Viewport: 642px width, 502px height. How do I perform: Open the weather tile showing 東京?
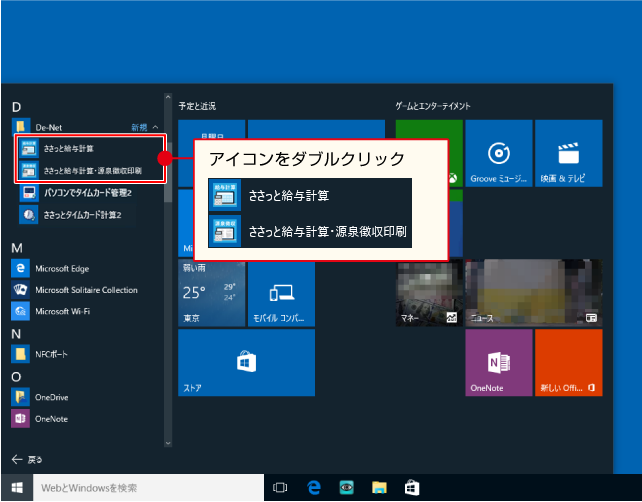point(212,293)
